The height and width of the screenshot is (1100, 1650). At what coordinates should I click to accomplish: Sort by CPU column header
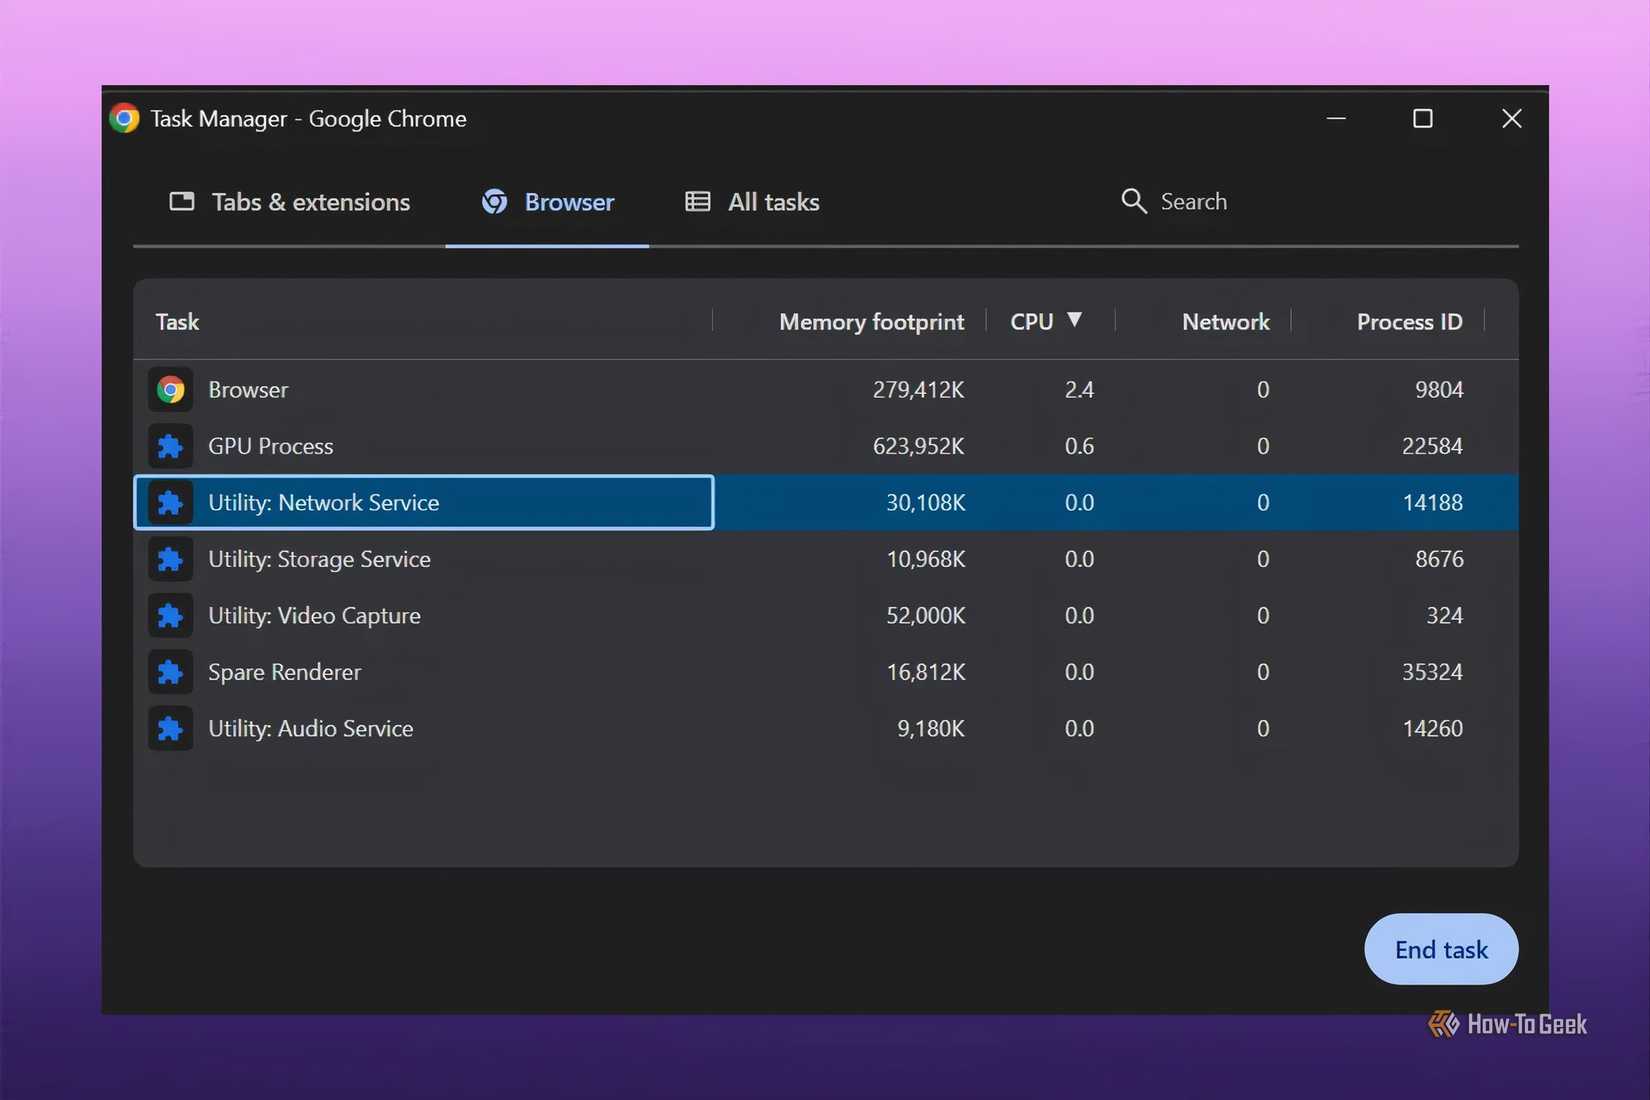(x=1031, y=322)
